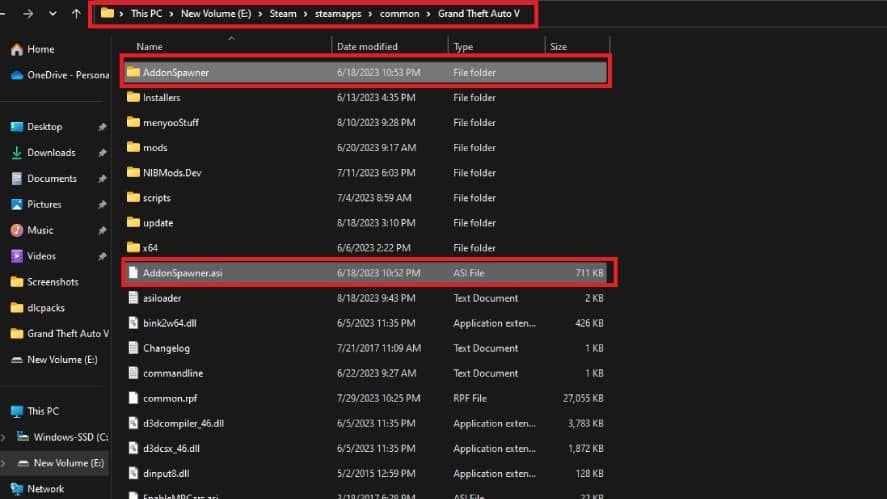Expand chevron after This PC breadcrumb

[171, 14]
